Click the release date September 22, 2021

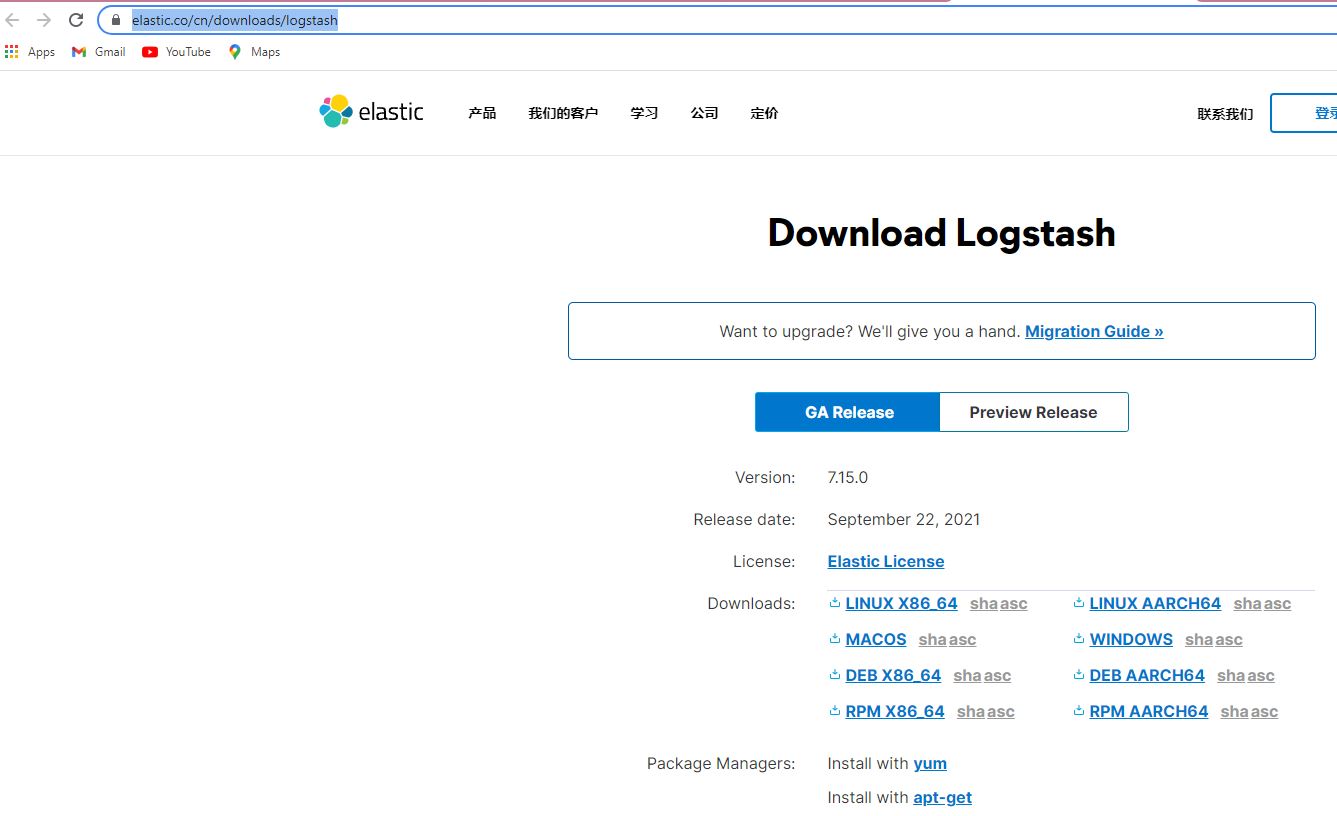coord(904,519)
